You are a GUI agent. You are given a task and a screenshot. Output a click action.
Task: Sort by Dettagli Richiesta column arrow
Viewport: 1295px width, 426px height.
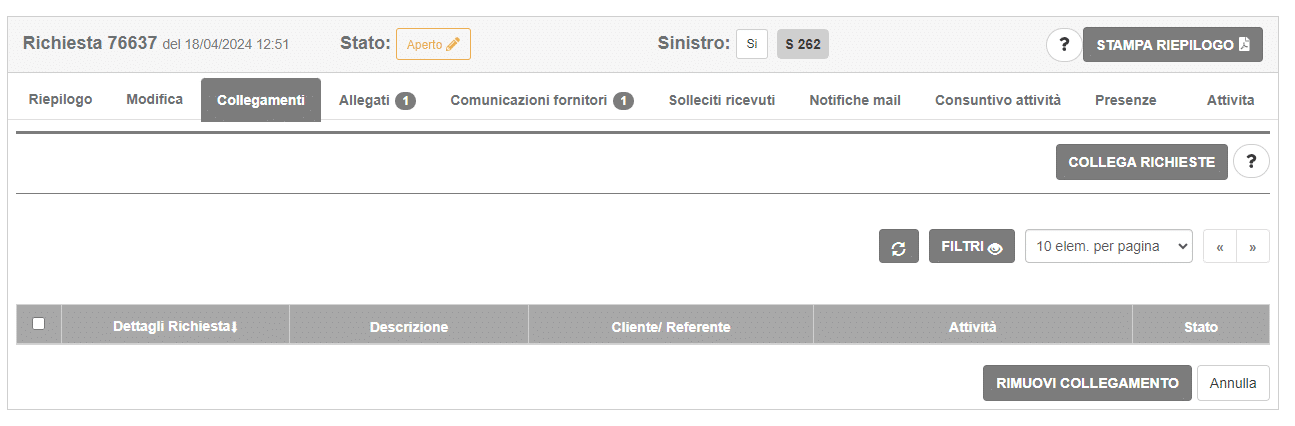[234, 327]
